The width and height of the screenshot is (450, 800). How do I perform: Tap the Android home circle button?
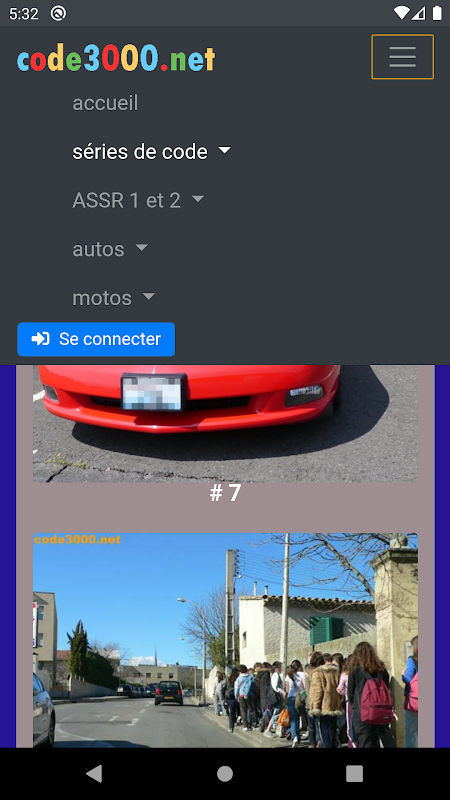[x=225, y=773]
